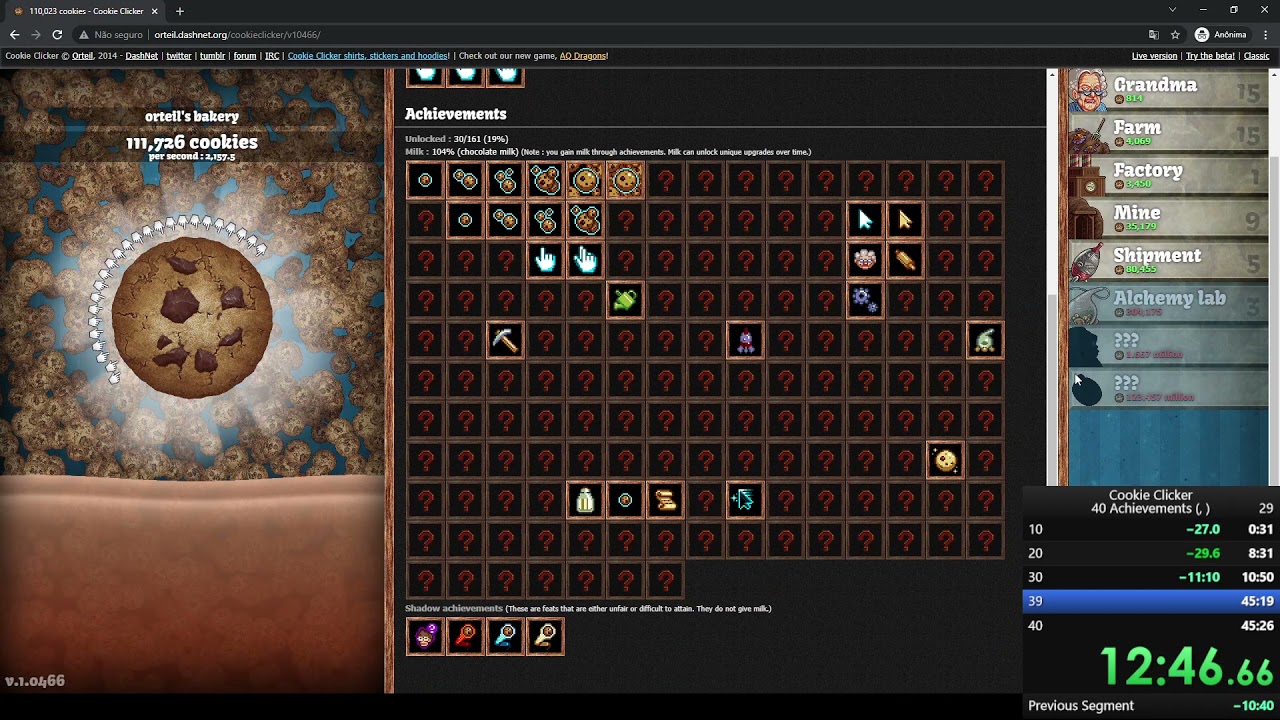Buy a Factory building

coord(1168,177)
